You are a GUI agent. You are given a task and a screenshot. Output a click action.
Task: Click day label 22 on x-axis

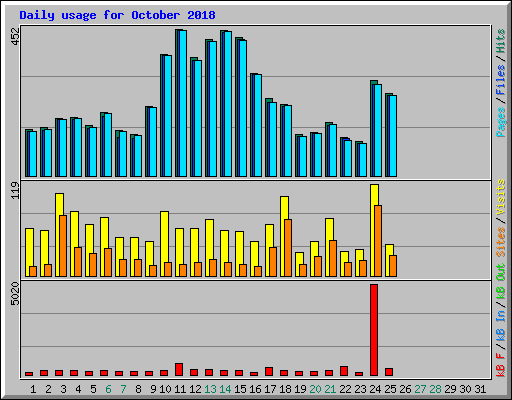(345, 389)
